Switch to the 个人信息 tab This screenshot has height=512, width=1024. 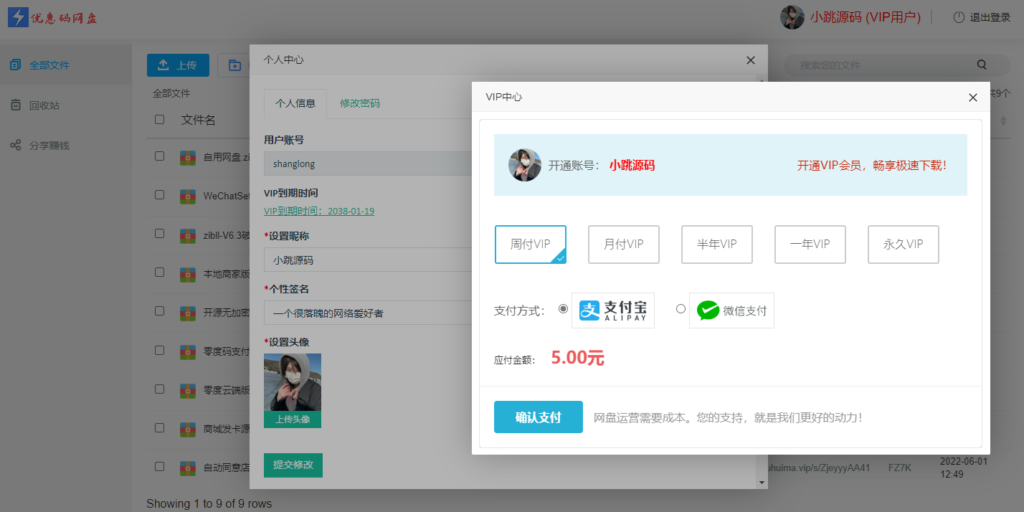(x=295, y=103)
